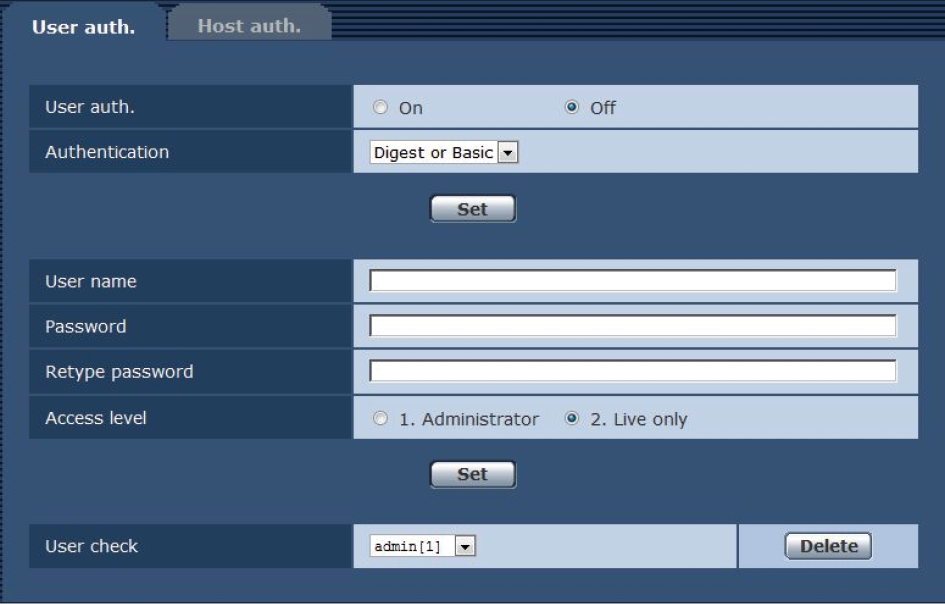Click the Retype password input box
This screenshot has height=604, width=945.
[632, 372]
